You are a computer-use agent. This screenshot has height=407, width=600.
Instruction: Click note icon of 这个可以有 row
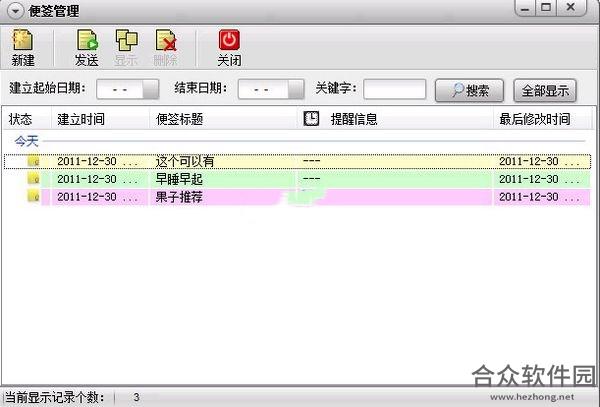click(x=34, y=161)
